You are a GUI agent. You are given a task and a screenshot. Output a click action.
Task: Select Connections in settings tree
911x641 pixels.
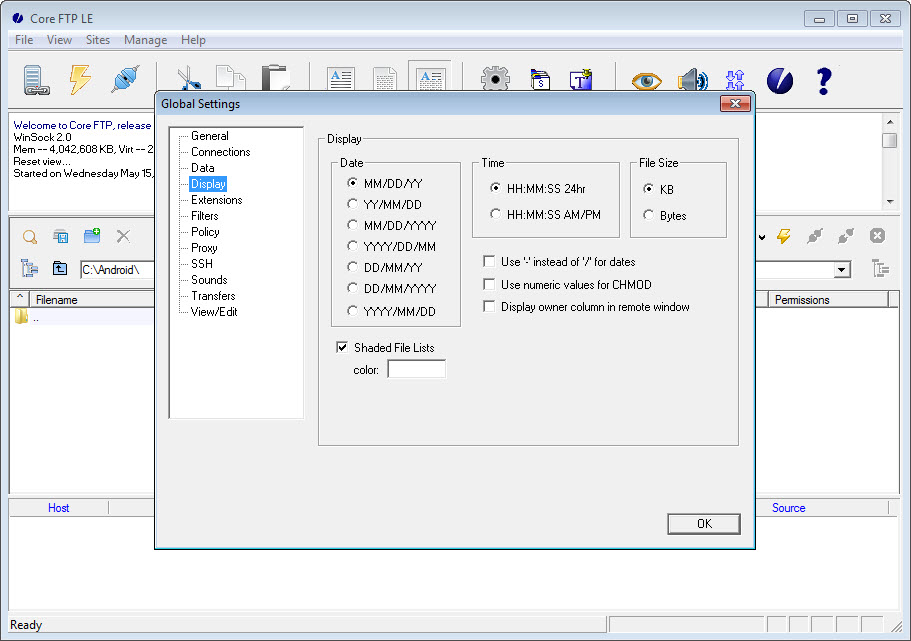(221, 152)
